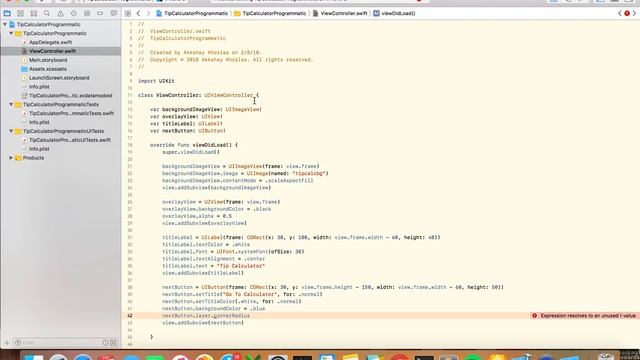640x360 pixels.
Task: Select AppDelegate.swift in navigator
Action: click(50, 42)
